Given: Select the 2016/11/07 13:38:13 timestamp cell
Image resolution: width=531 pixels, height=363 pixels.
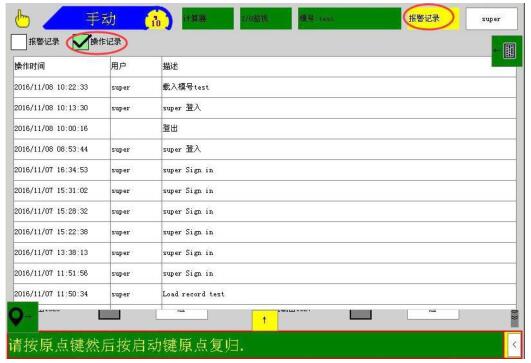Looking at the screenshot, I should coord(62,253).
